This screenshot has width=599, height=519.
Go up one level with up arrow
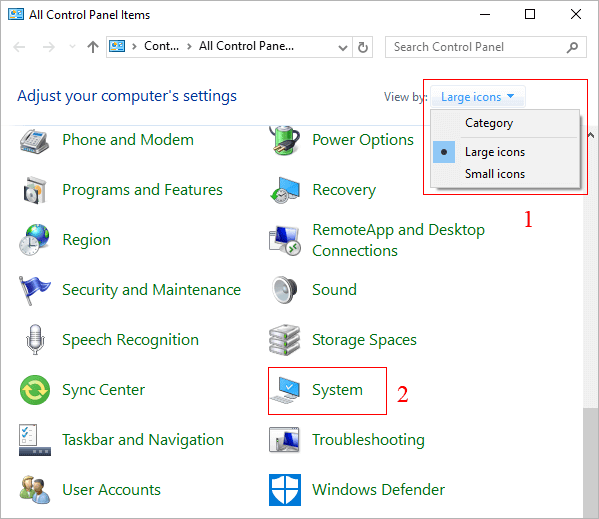[93, 47]
